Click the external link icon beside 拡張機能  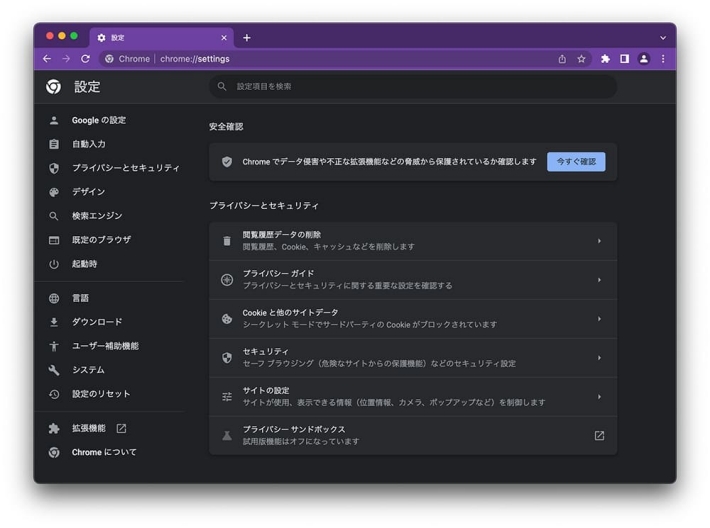(x=121, y=428)
